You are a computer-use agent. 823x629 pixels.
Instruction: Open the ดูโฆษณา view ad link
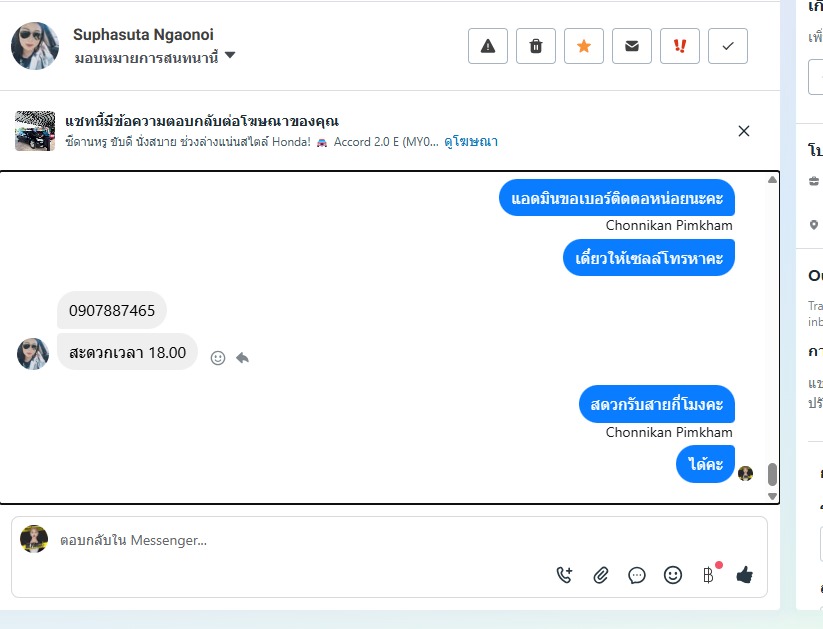pyautogui.click(x=471, y=142)
